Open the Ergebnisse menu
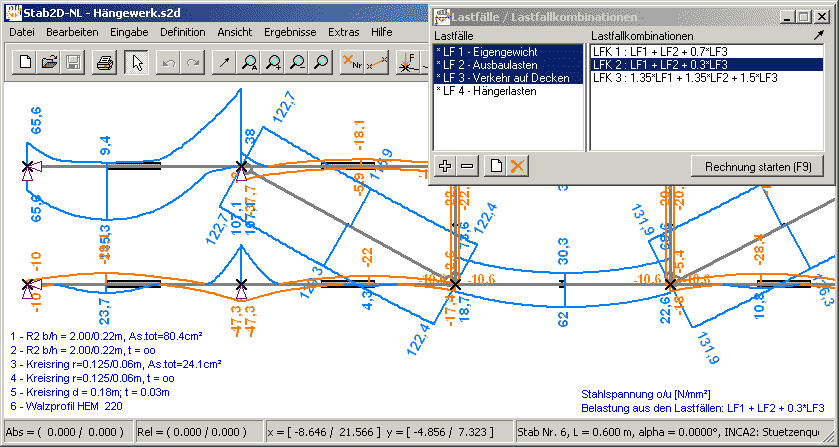The width and height of the screenshot is (839, 447). click(x=290, y=32)
